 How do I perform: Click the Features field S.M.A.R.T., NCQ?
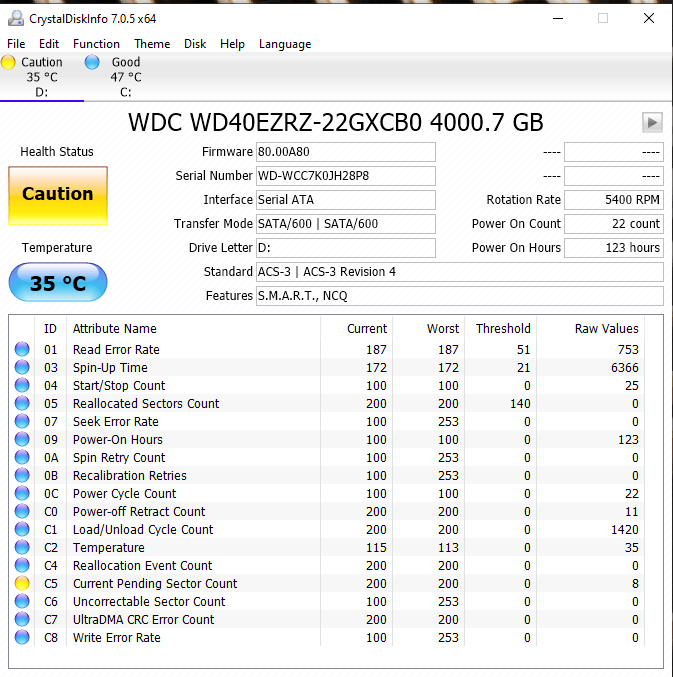[x=460, y=296]
